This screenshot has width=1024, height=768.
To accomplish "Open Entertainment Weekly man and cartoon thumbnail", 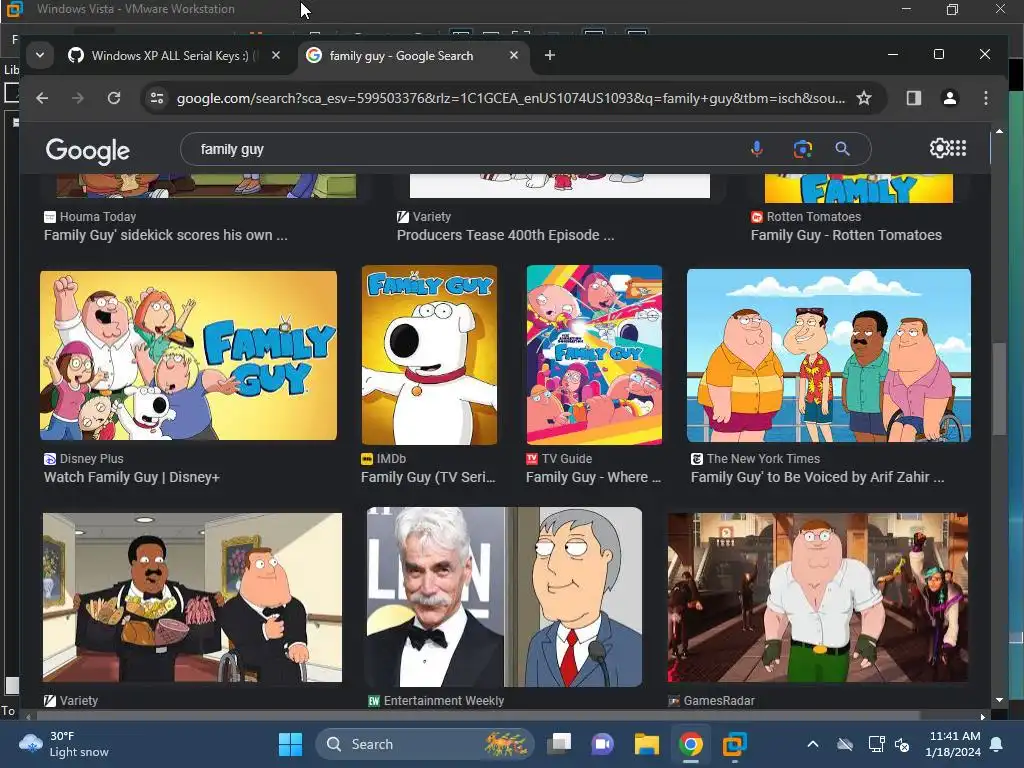I will point(504,597).
